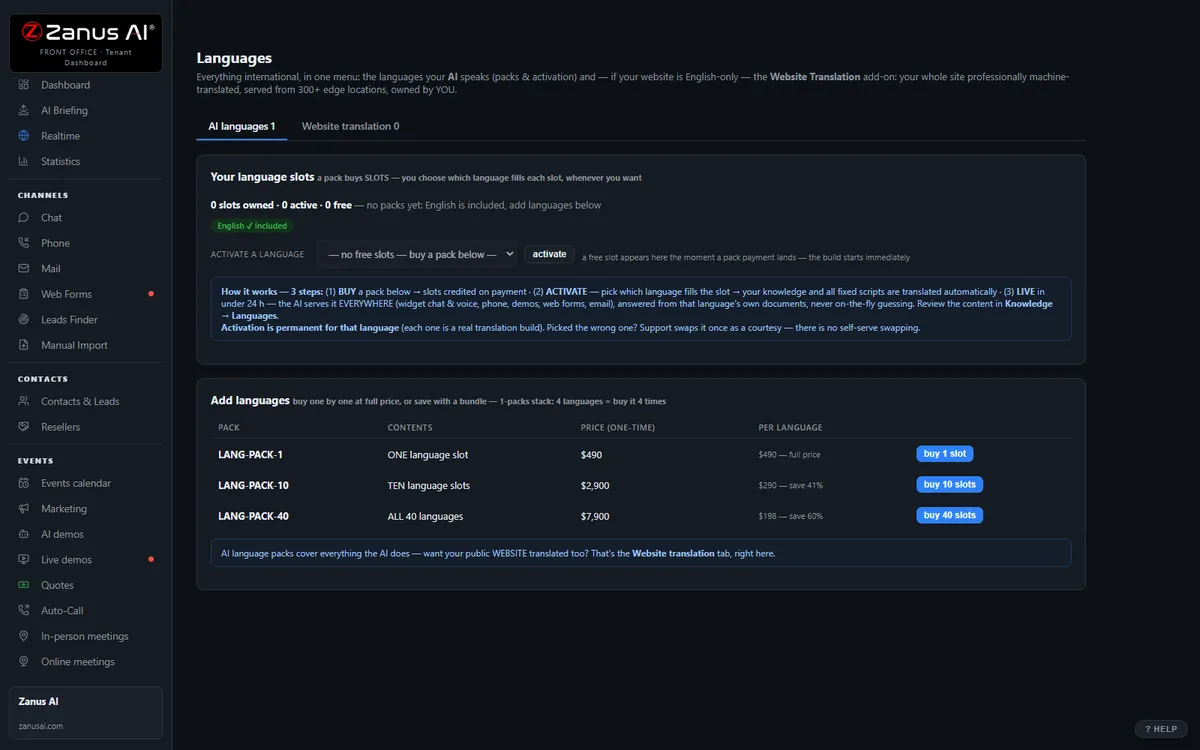This screenshot has height=750, width=1200.
Task: Click the Leads Finder icon
Action: pyautogui.click(x=24, y=319)
